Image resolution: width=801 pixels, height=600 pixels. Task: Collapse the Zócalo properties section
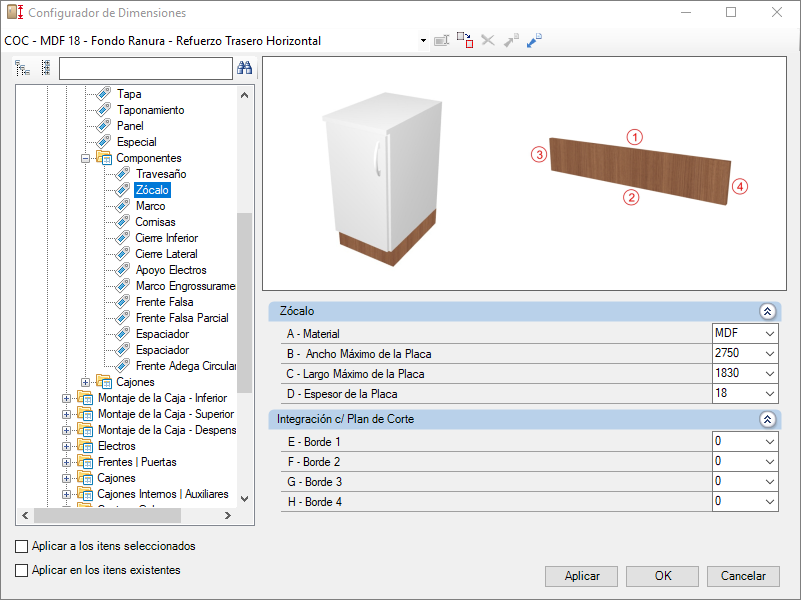click(x=767, y=311)
